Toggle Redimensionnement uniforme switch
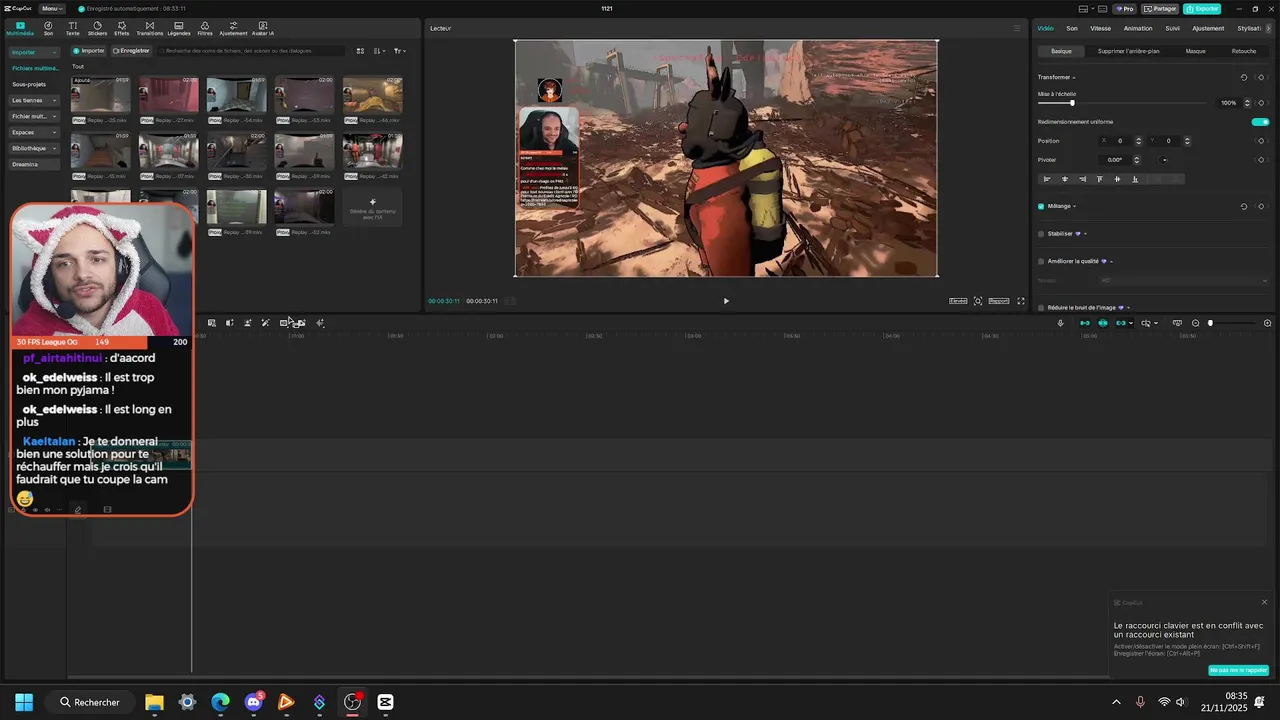1280x720 pixels. point(1260,122)
